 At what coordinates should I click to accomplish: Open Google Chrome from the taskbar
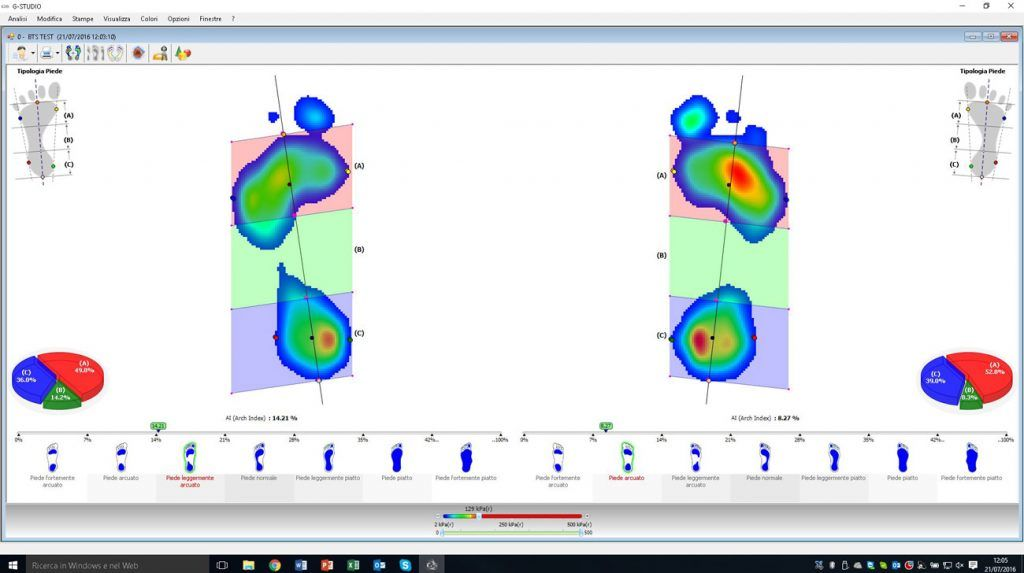(x=274, y=564)
